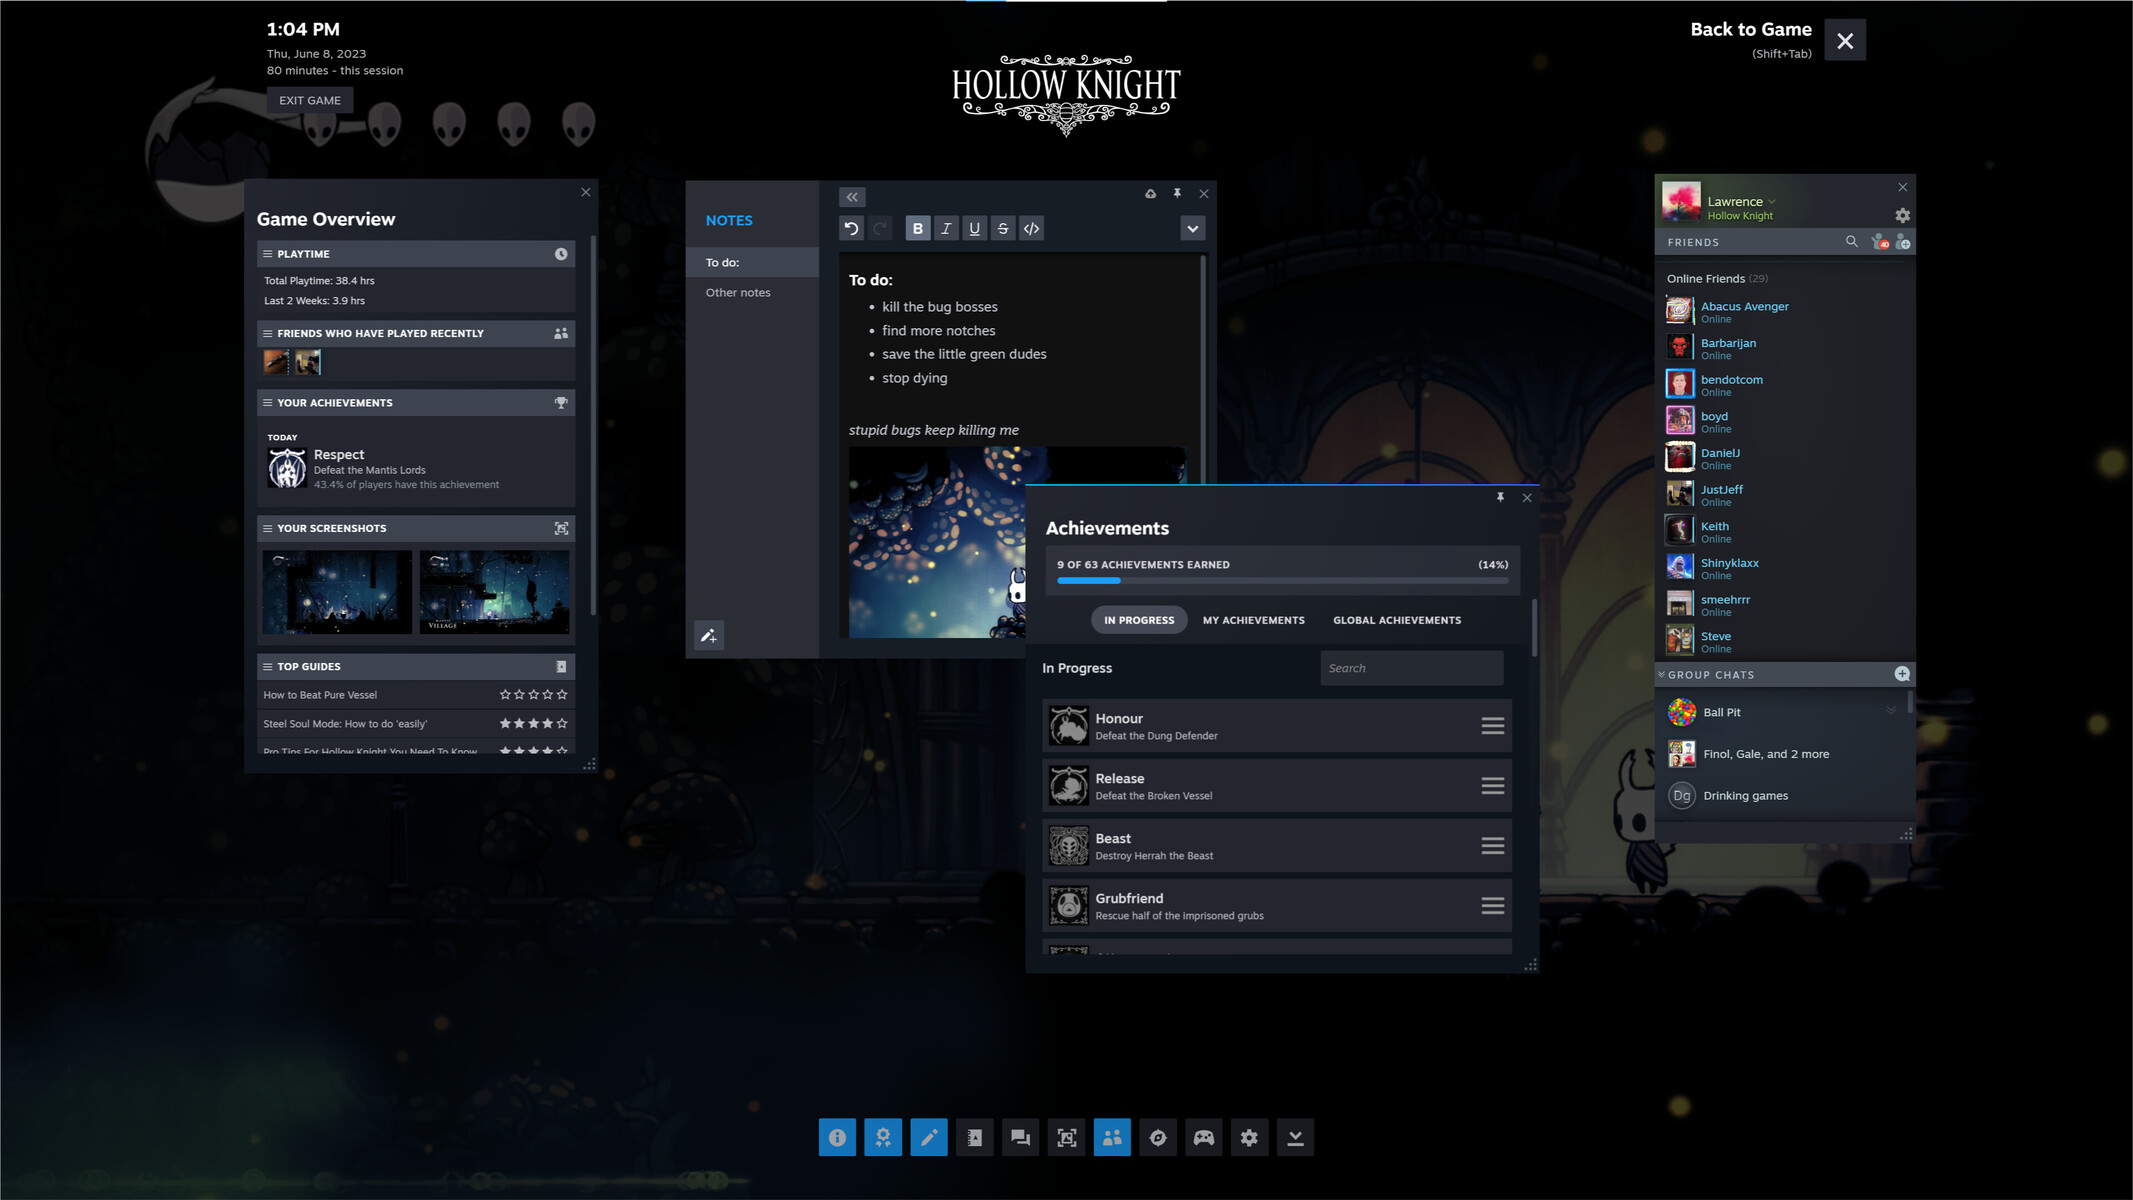This screenshot has width=2133, height=1200.
Task: Click the Search field in Achievements panel
Action: click(x=1409, y=667)
